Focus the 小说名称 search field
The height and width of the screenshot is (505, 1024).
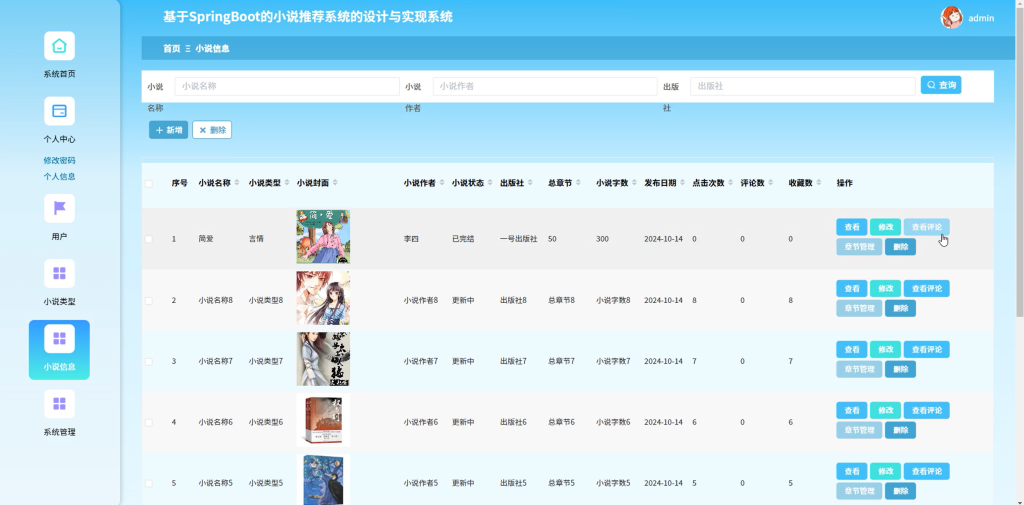point(287,86)
